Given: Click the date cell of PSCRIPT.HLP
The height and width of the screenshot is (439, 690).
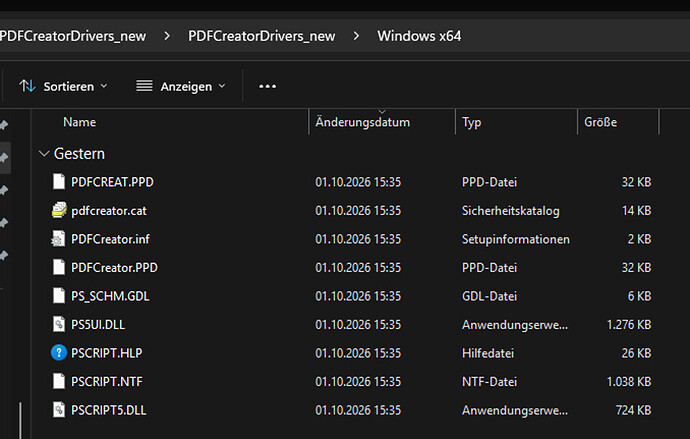Looking at the screenshot, I should tap(358, 353).
